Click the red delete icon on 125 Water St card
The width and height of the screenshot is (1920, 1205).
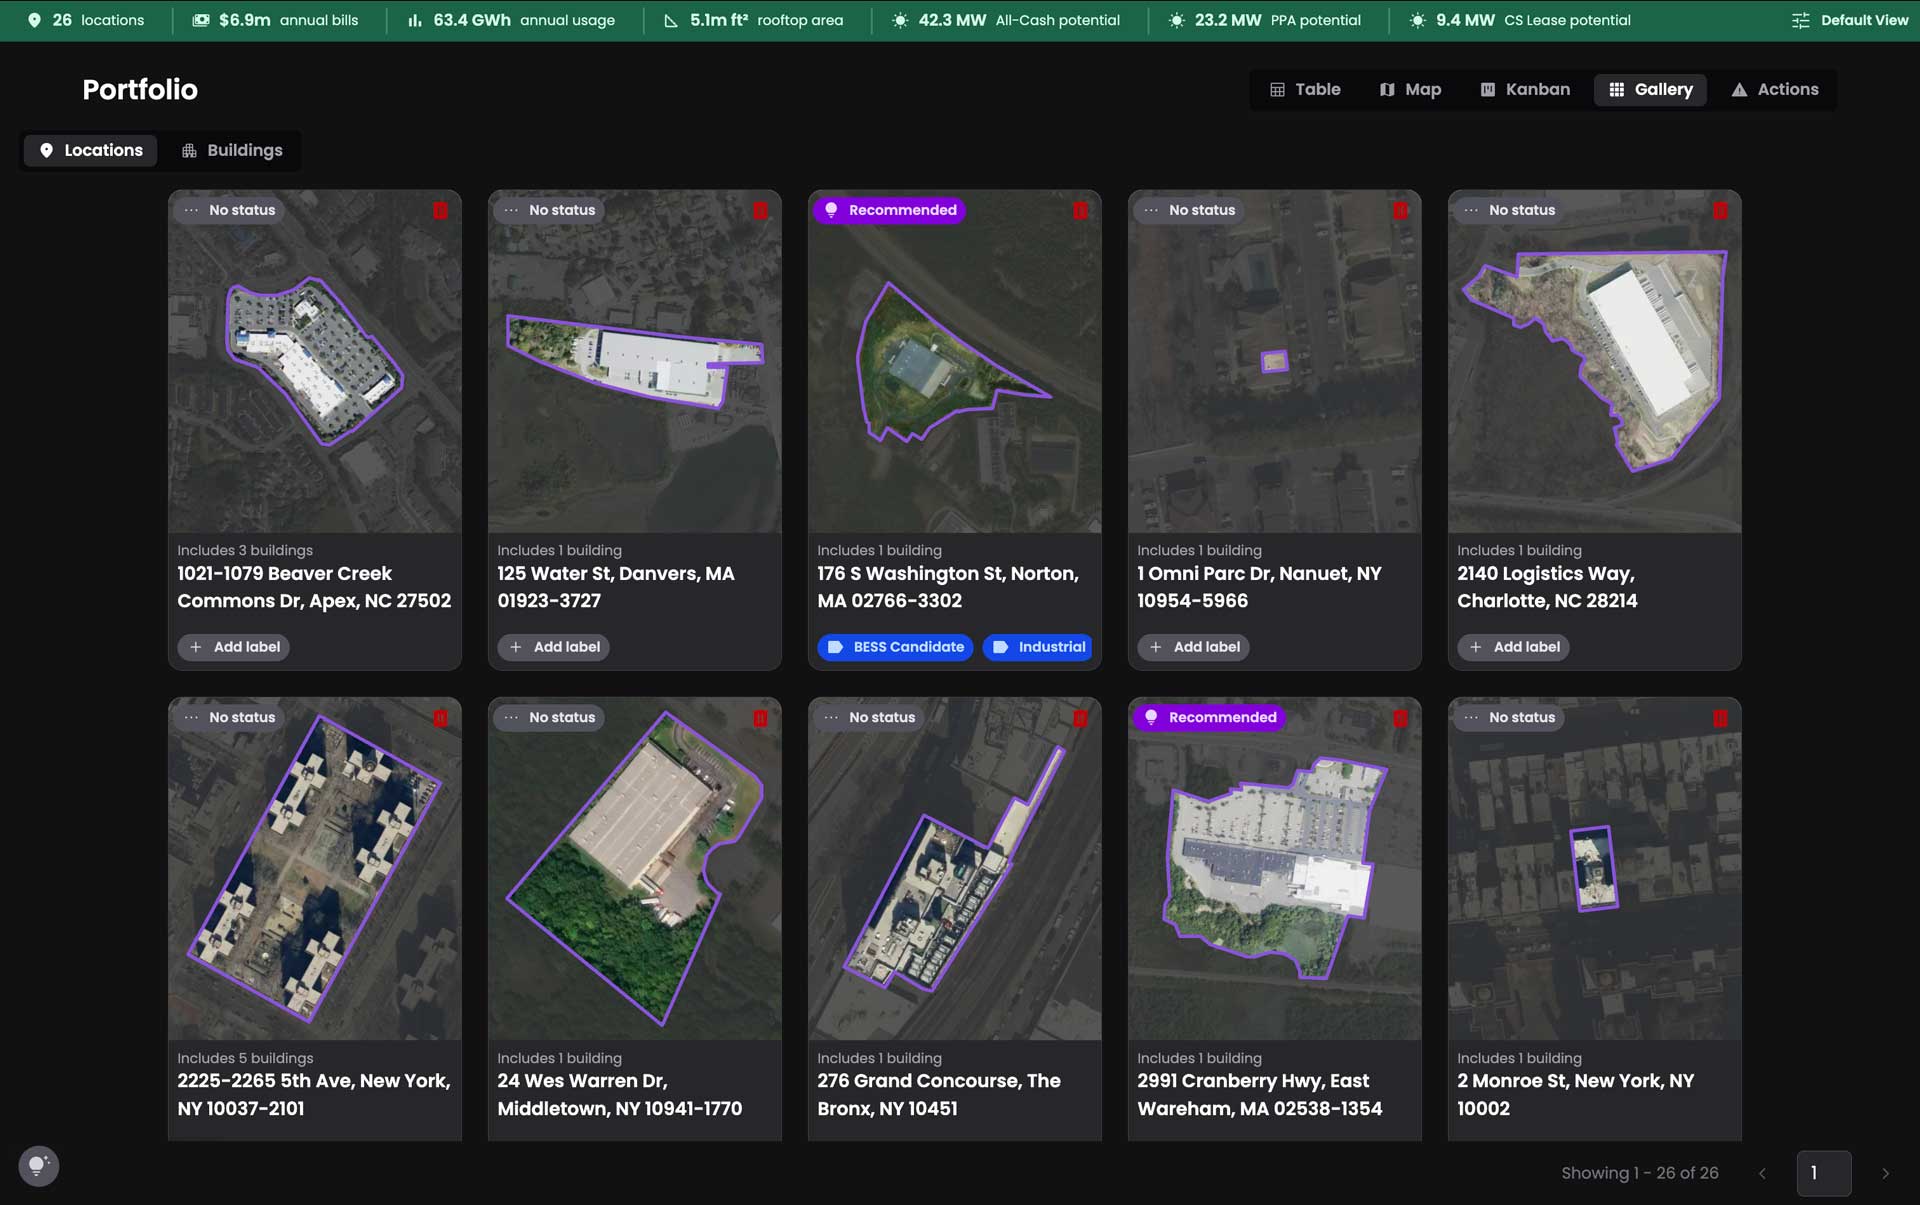(760, 210)
